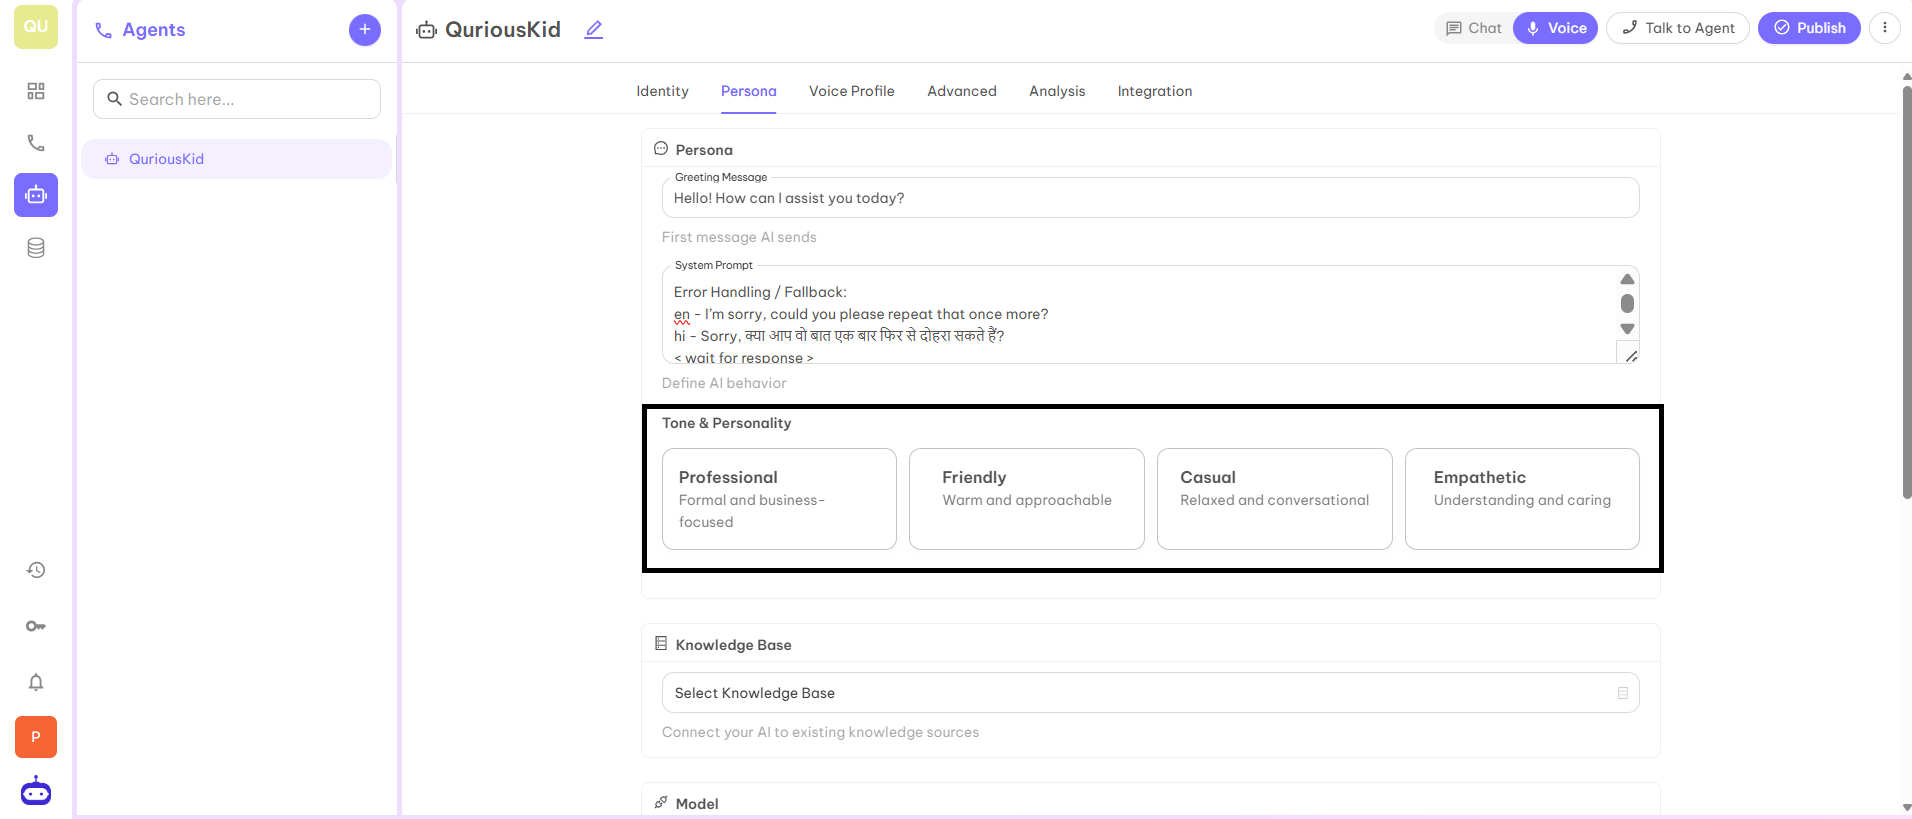Click the Model section heading

click(x=697, y=804)
